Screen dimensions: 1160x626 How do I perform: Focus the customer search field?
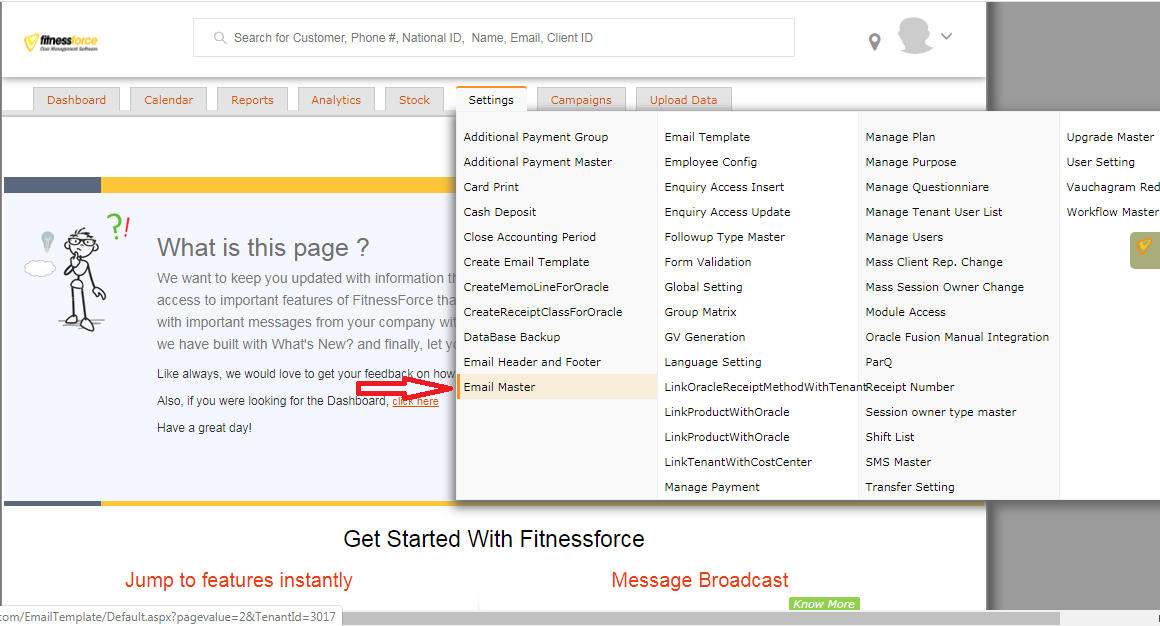pos(494,38)
